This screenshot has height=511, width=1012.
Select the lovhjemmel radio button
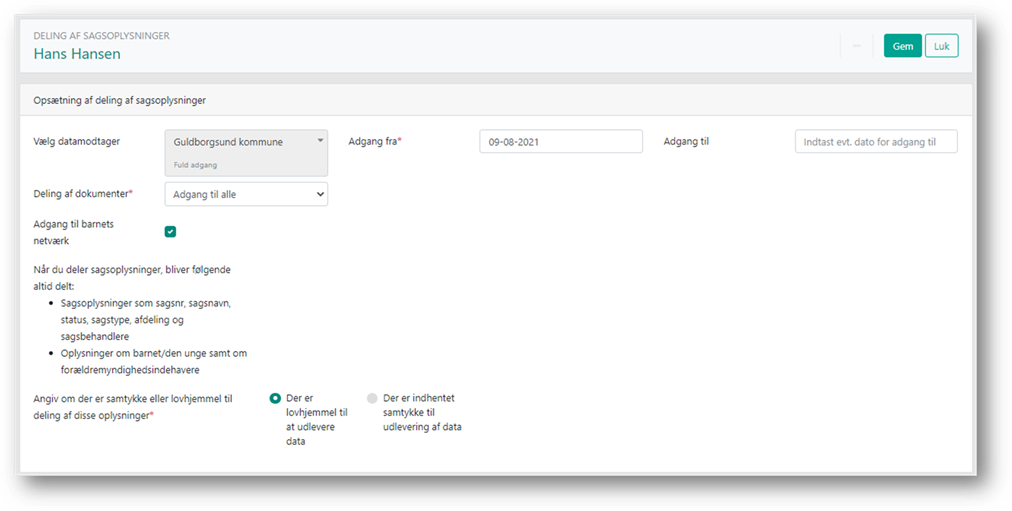pos(275,398)
